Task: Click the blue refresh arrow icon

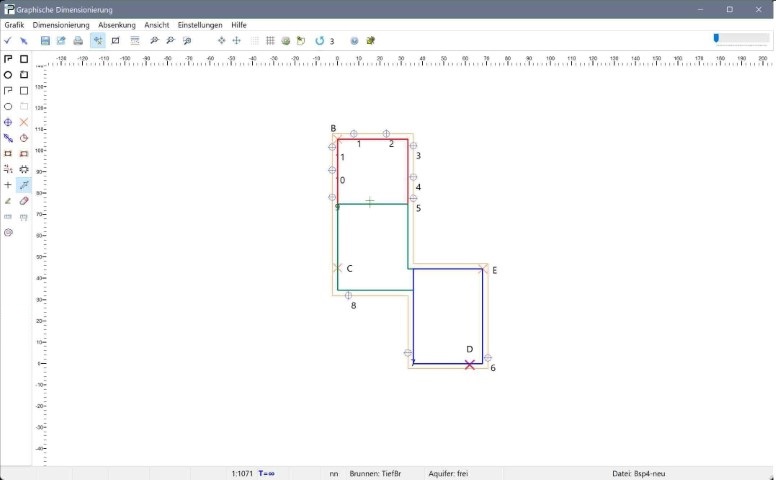Action: [x=319, y=41]
